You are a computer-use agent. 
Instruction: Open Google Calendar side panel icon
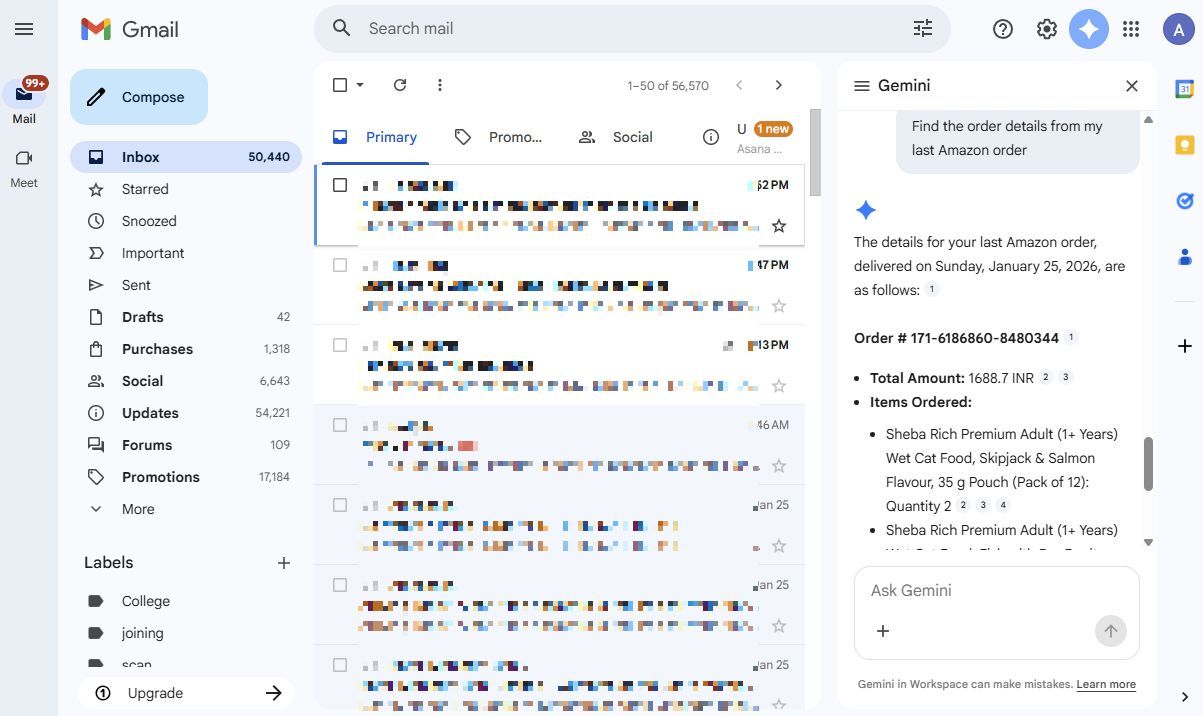point(1184,89)
